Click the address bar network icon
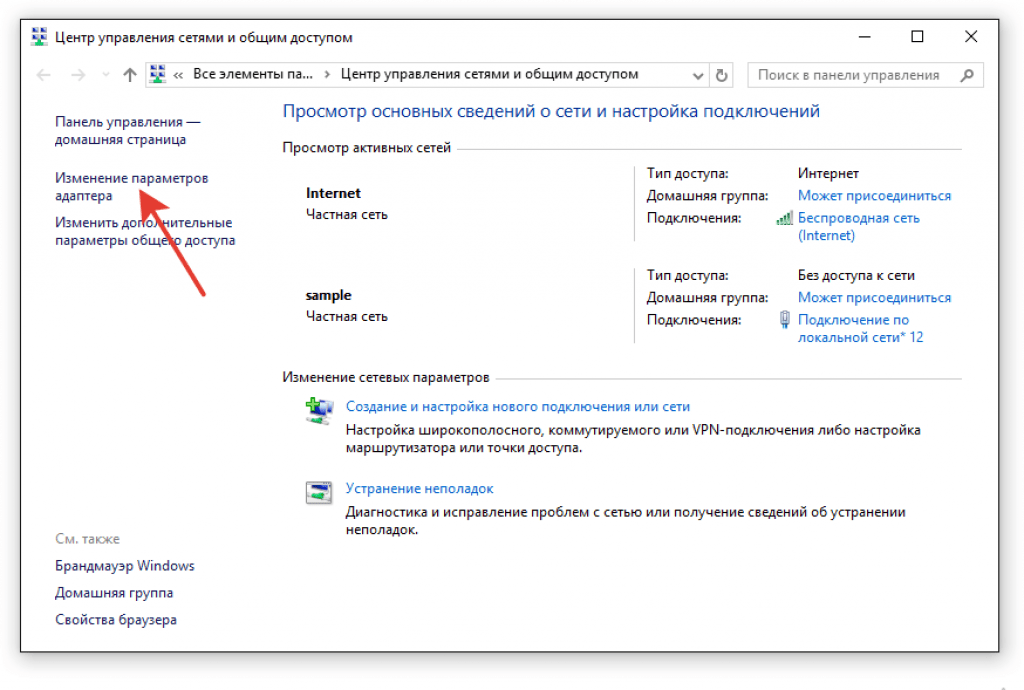Image resolution: width=1024 pixels, height=690 pixels. click(x=157, y=74)
